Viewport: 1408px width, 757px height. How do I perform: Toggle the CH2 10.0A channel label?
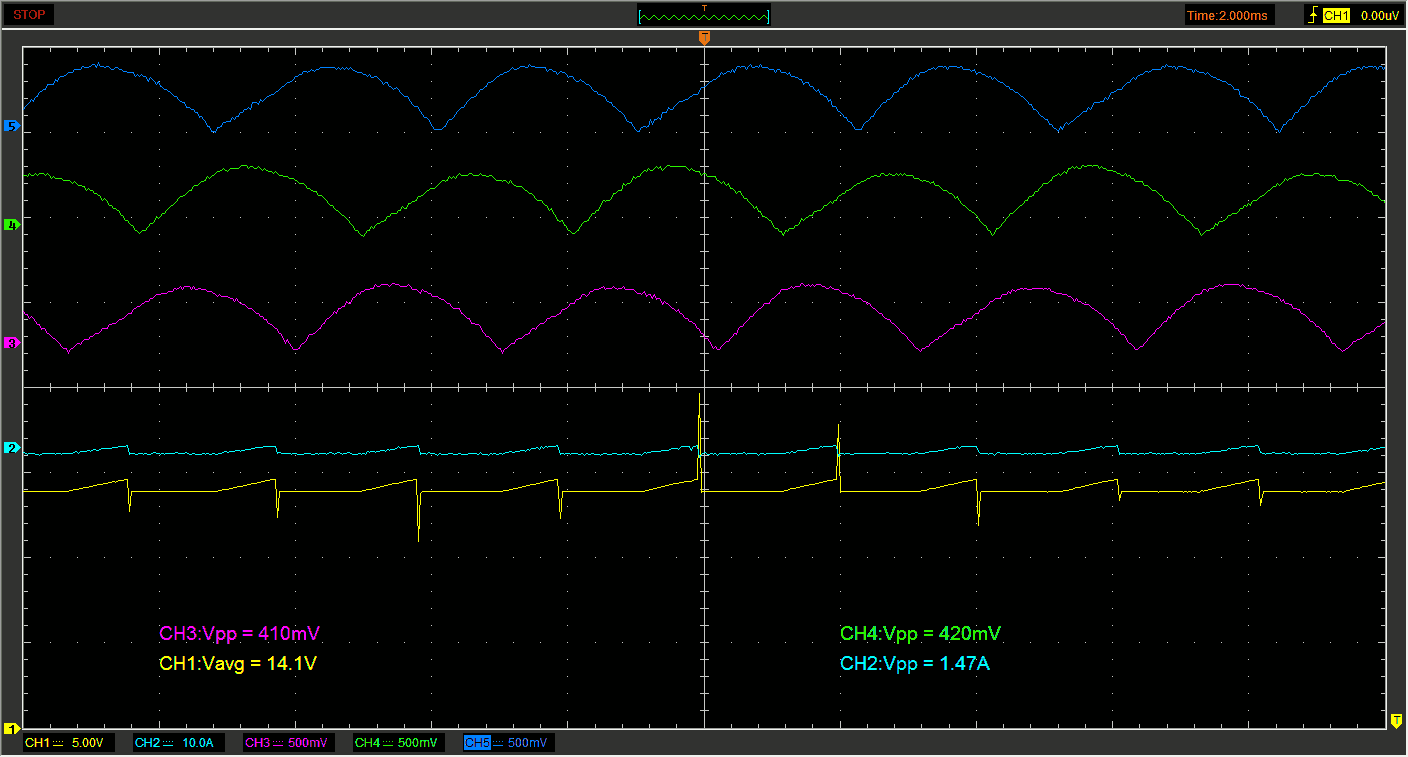(180, 743)
